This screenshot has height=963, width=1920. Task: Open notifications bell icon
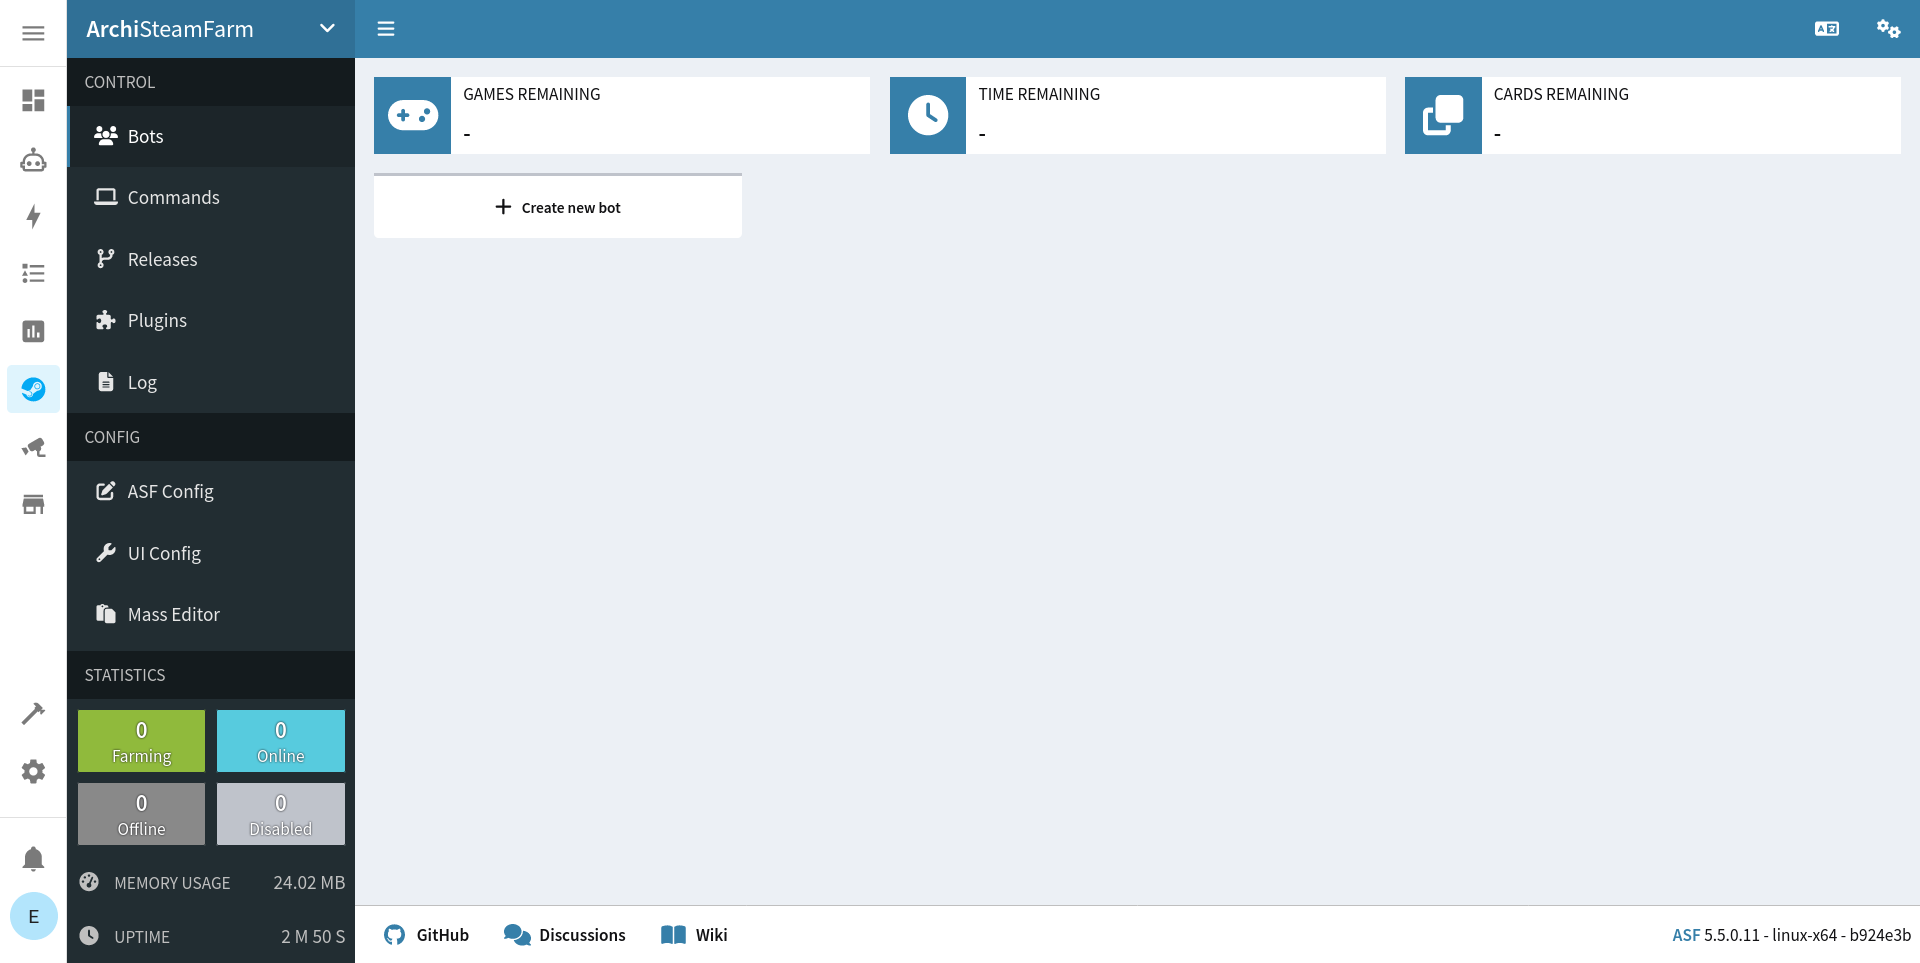tap(33, 859)
